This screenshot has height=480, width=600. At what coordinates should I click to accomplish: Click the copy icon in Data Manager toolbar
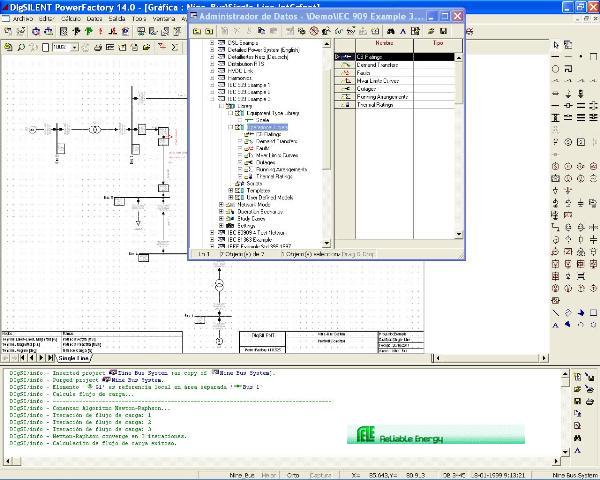[261, 31]
